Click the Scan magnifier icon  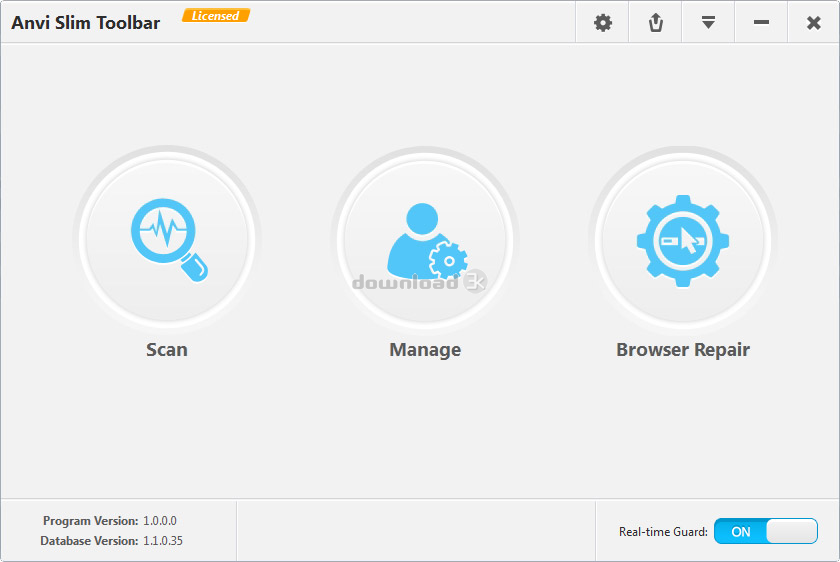point(169,240)
